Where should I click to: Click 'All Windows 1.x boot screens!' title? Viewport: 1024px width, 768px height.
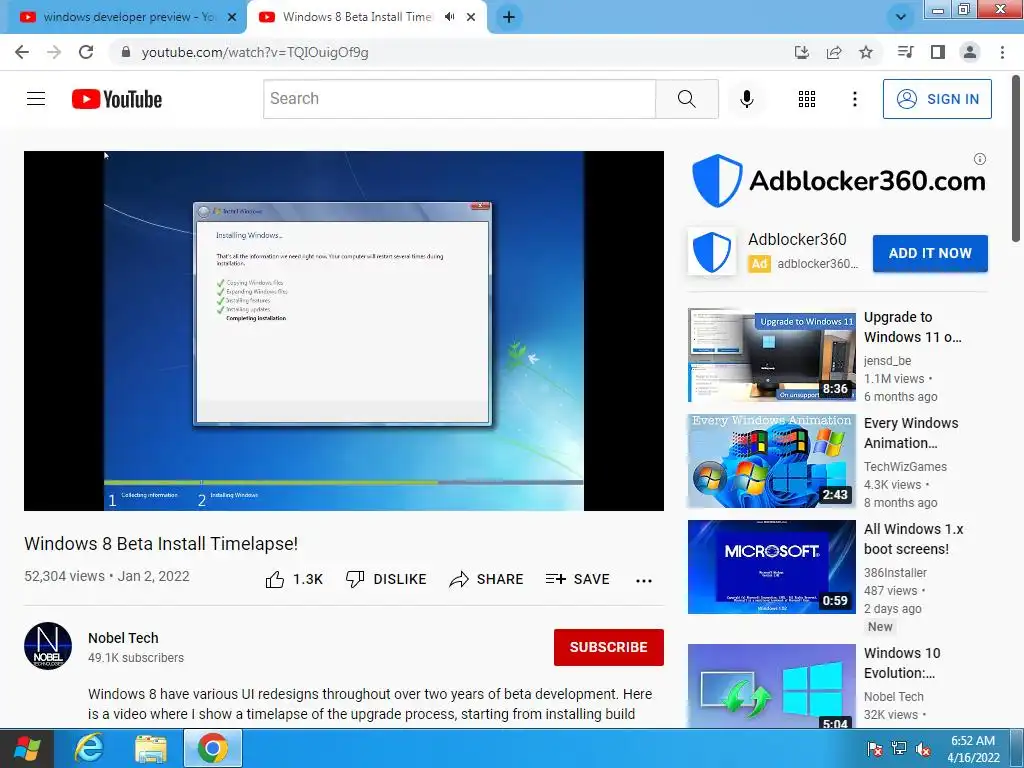914,539
